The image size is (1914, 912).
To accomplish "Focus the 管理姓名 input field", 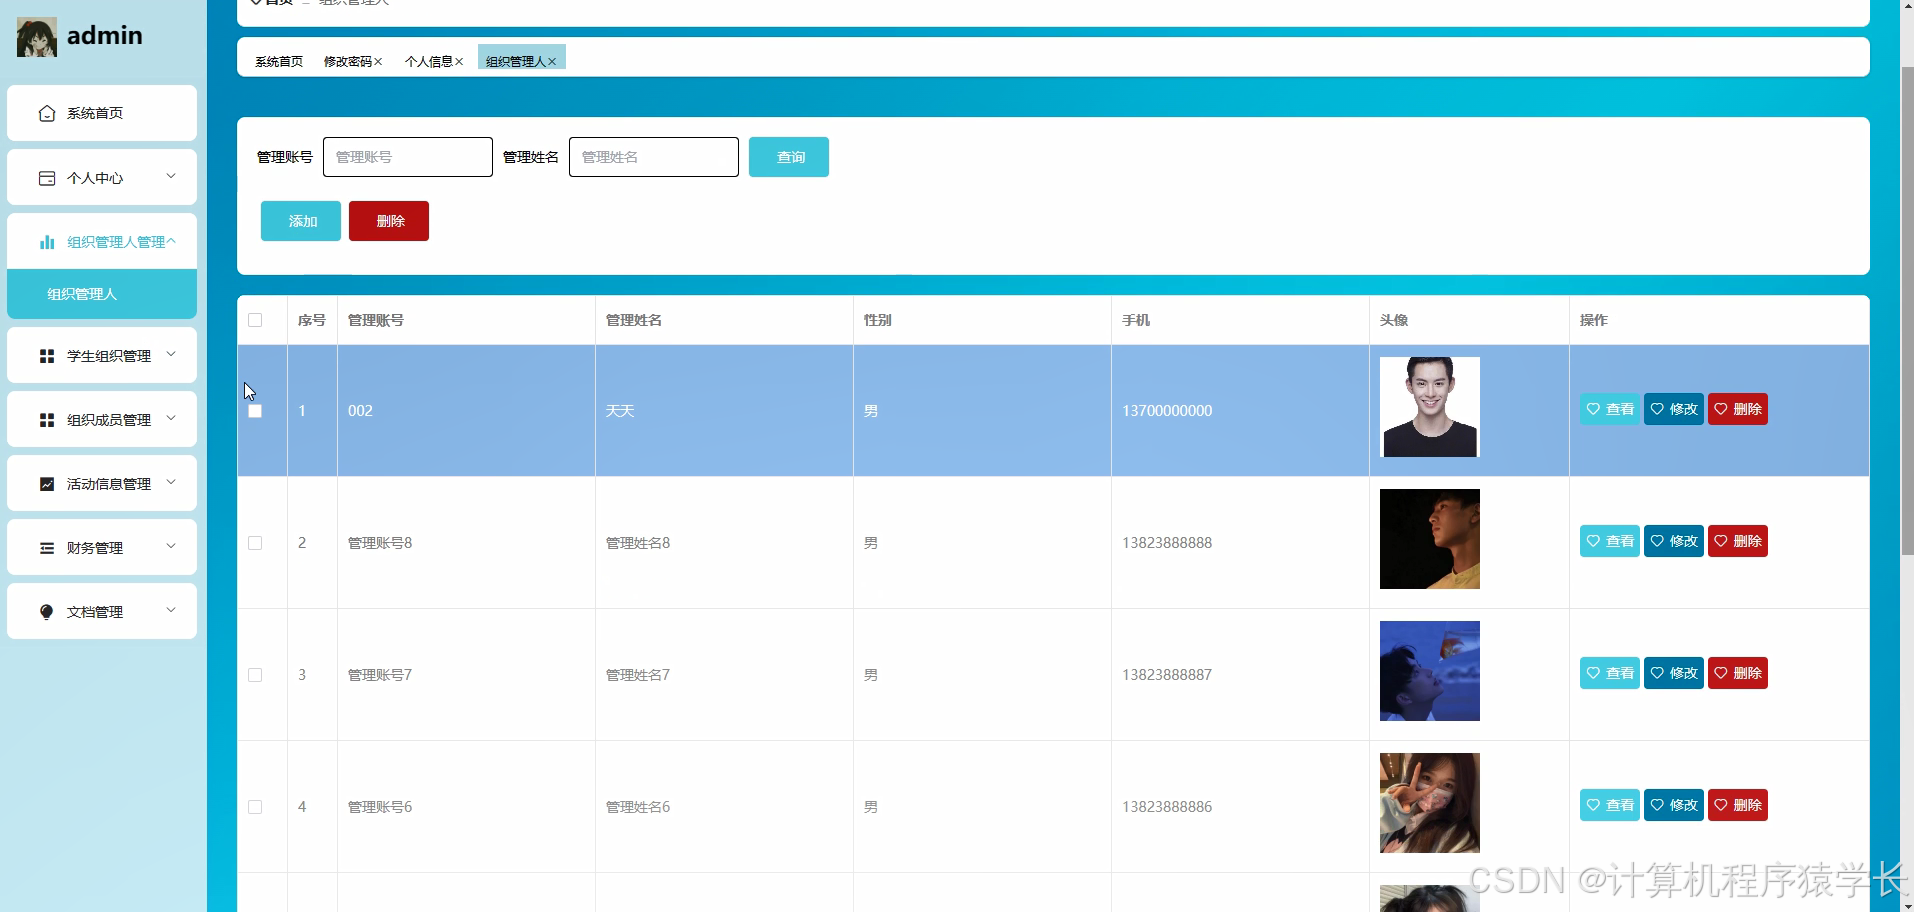I will (x=654, y=157).
